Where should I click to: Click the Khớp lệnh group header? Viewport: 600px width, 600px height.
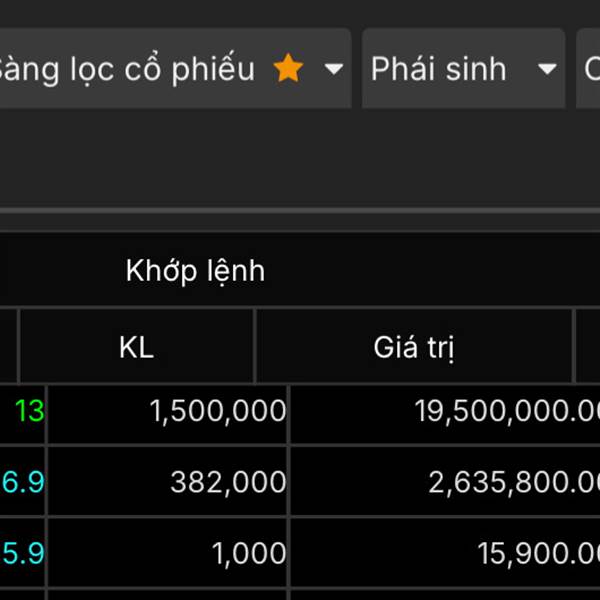195,271
